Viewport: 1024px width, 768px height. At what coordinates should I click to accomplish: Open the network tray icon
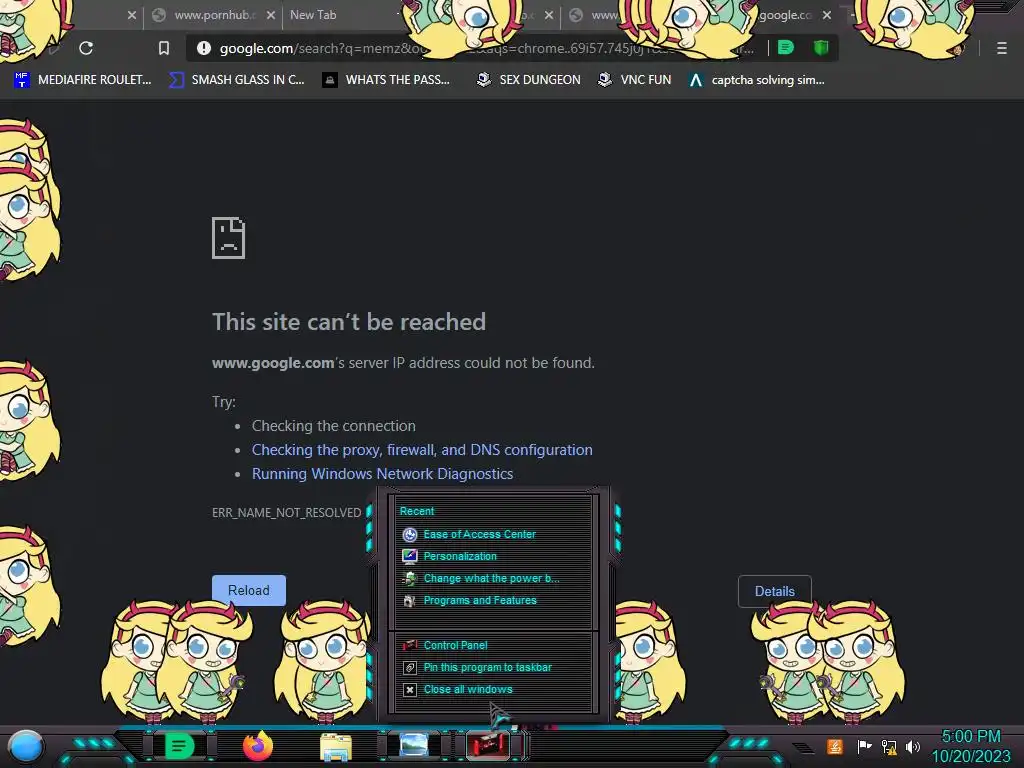(x=889, y=746)
